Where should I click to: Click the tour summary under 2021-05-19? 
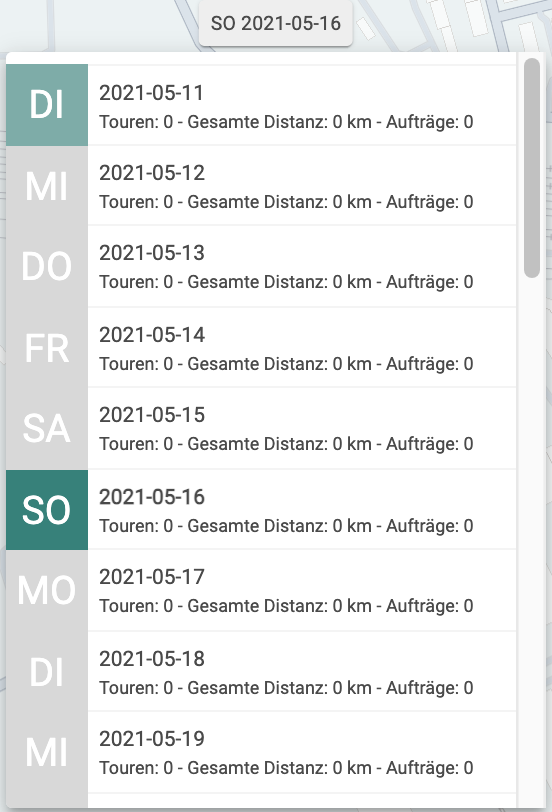coord(286,767)
